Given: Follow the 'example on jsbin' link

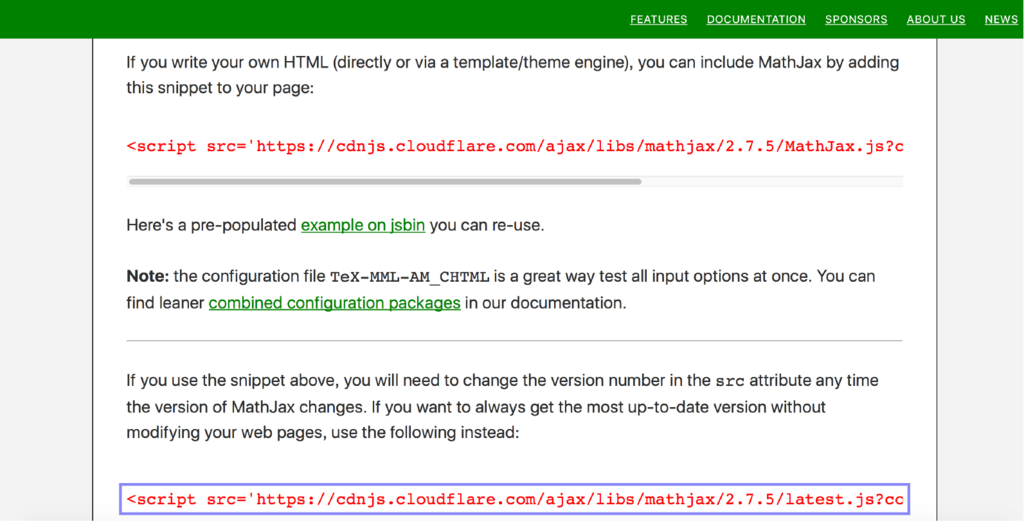Looking at the screenshot, I should 363,226.
